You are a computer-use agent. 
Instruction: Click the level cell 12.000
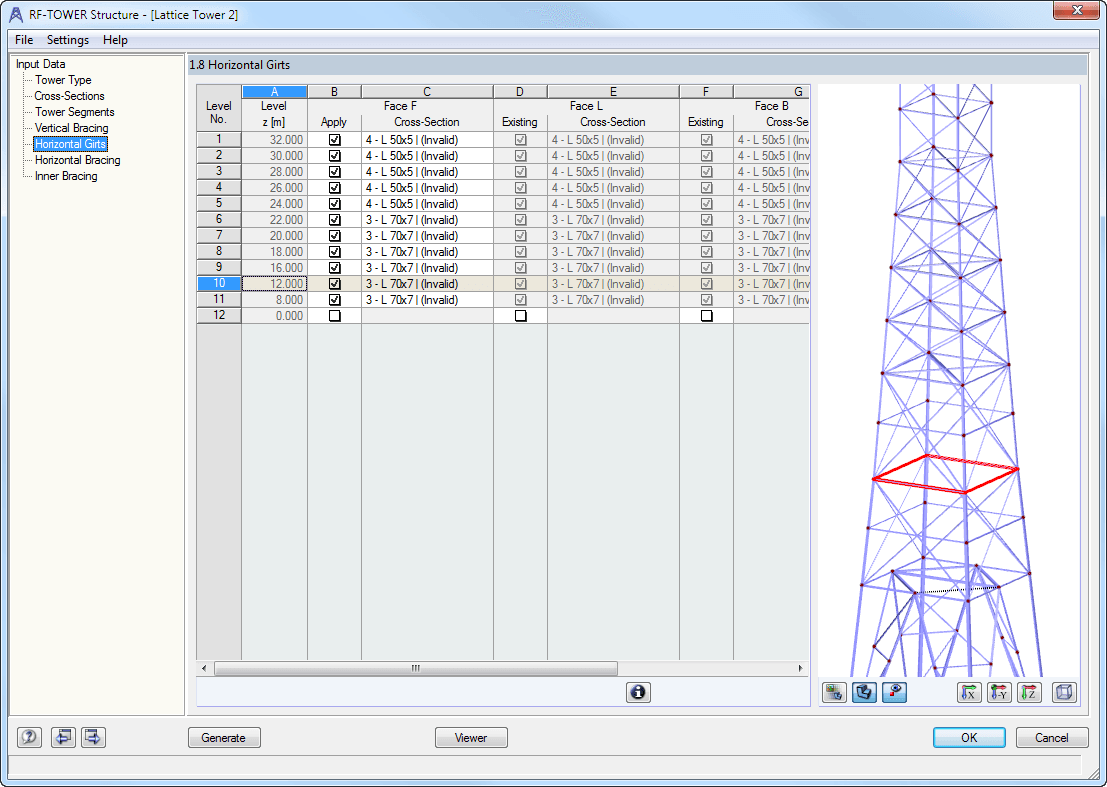click(274, 284)
